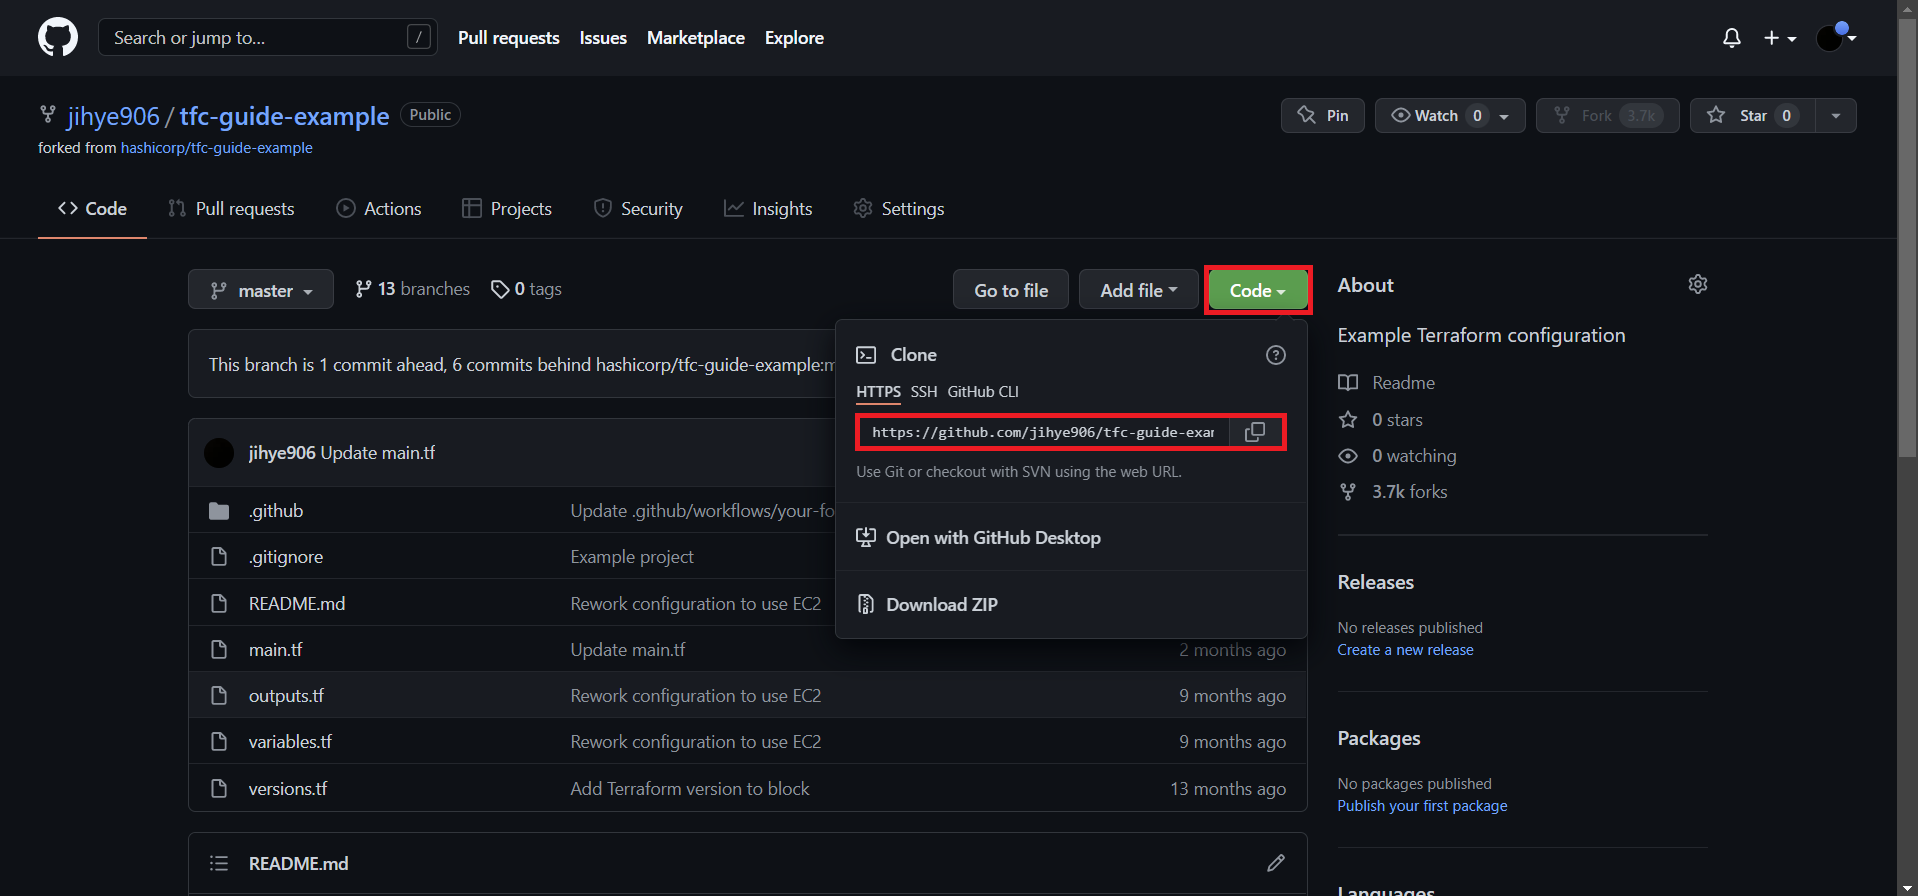
Task: Click Publish your first package link
Action: [1422, 806]
